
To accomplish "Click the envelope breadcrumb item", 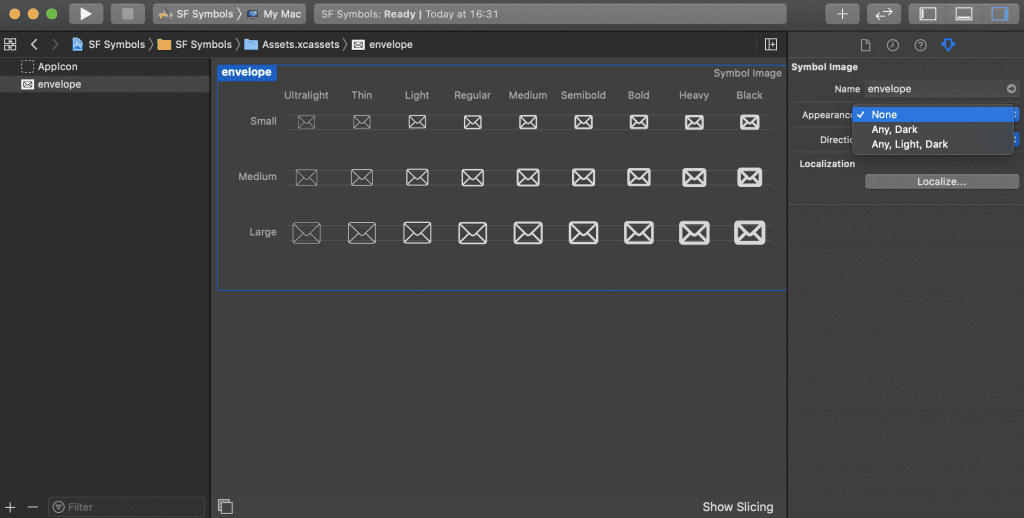I will click(382, 44).
